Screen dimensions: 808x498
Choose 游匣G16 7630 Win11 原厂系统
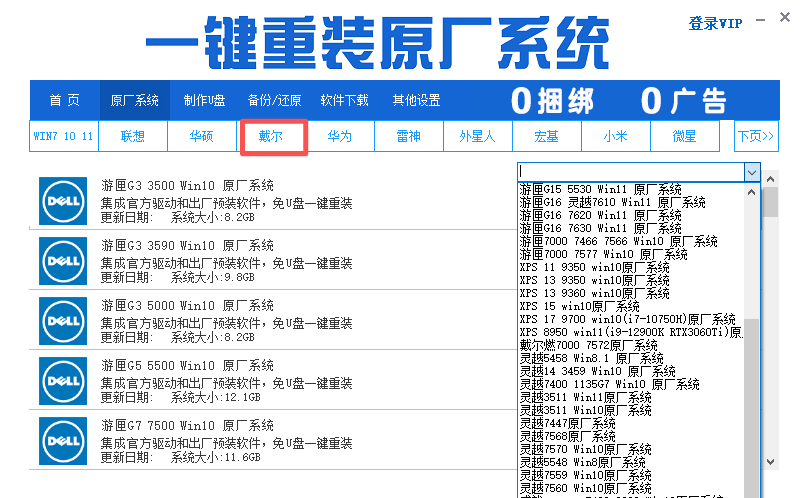tap(600, 228)
